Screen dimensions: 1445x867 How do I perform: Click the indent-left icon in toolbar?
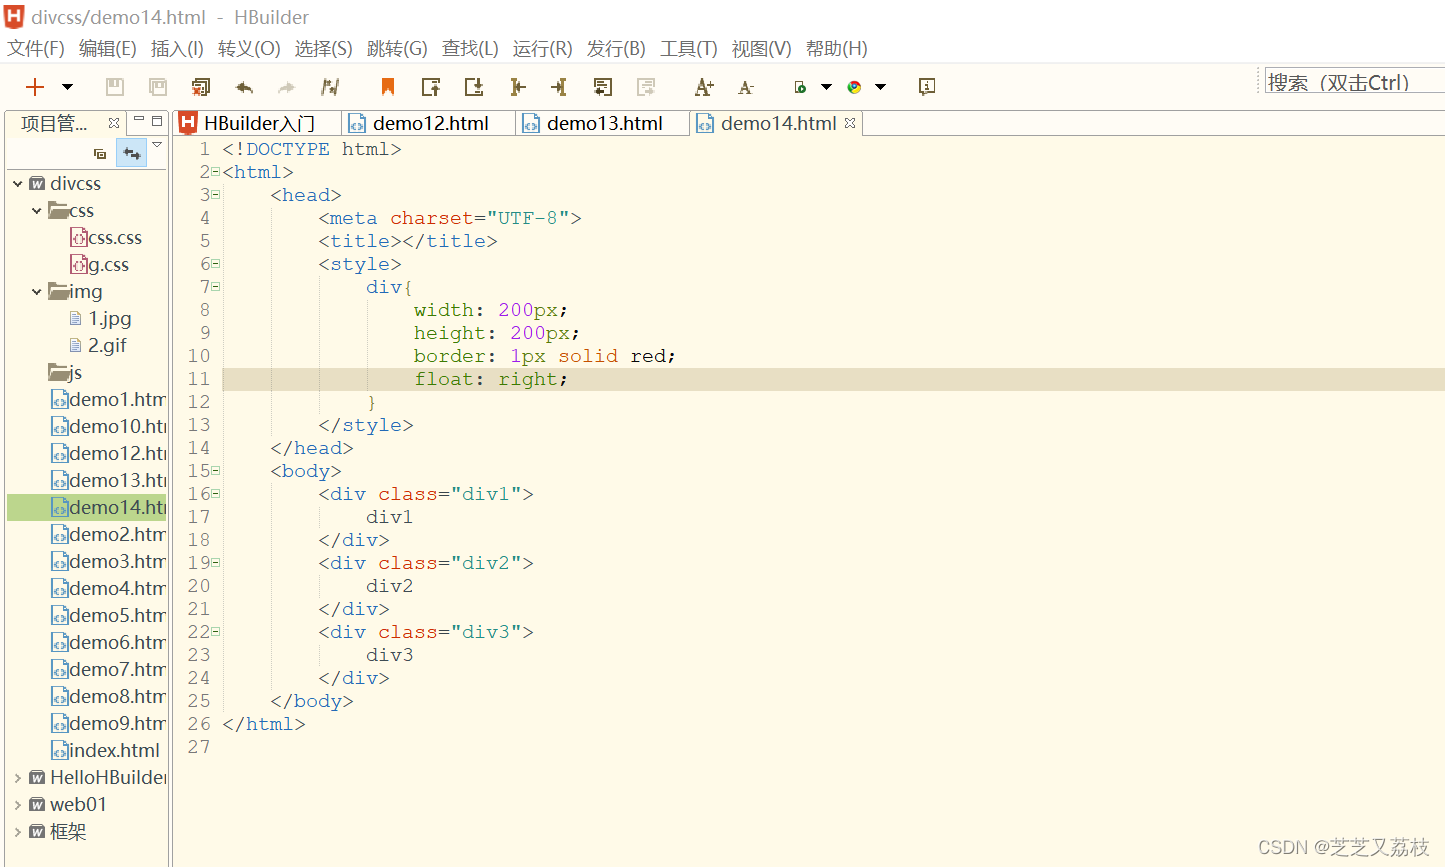517,87
